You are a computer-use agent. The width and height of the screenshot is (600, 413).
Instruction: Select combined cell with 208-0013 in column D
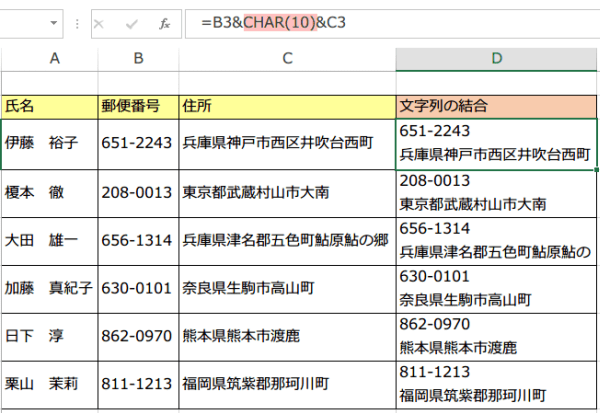point(496,193)
